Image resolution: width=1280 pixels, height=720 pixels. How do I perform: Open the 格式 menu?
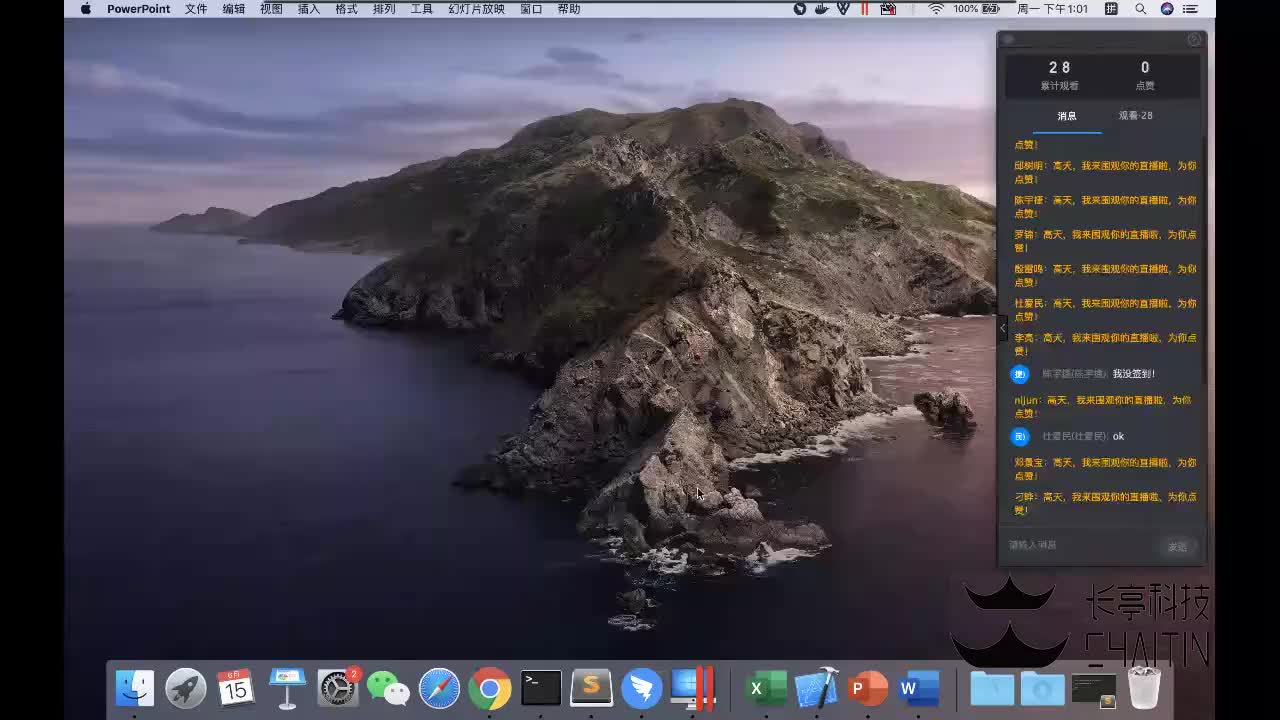click(x=347, y=9)
